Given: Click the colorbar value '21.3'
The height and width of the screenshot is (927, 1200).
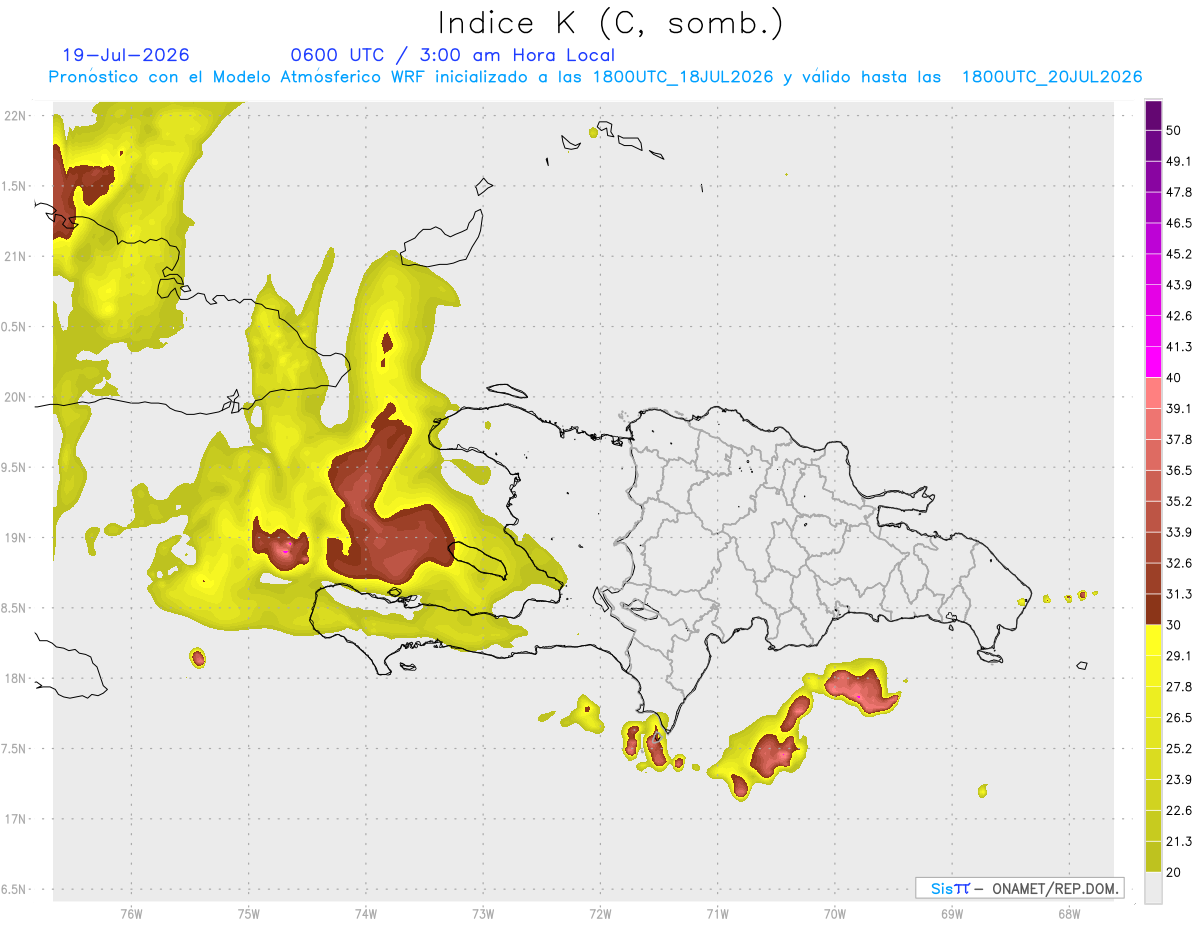Looking at the screenshot, I should 1179,841.
